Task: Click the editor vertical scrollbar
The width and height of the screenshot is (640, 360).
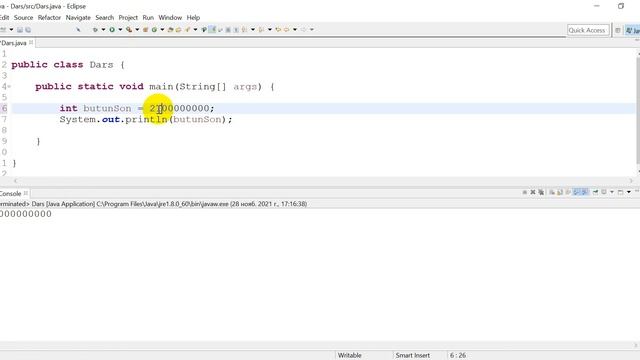Action: pyautogui.click(x=638, y=110)
